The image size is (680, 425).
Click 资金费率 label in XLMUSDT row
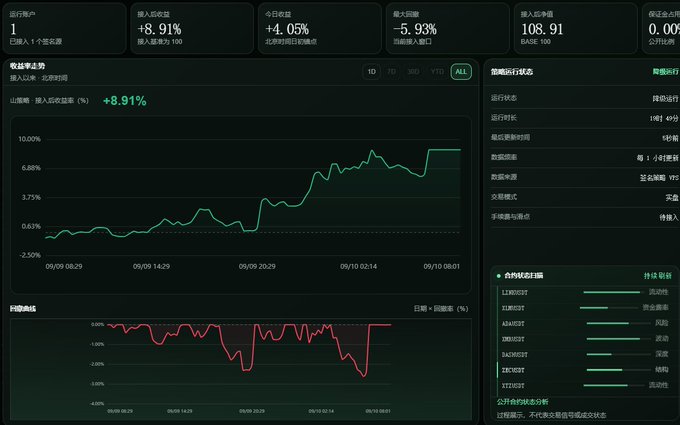click(x=655, y=307)
